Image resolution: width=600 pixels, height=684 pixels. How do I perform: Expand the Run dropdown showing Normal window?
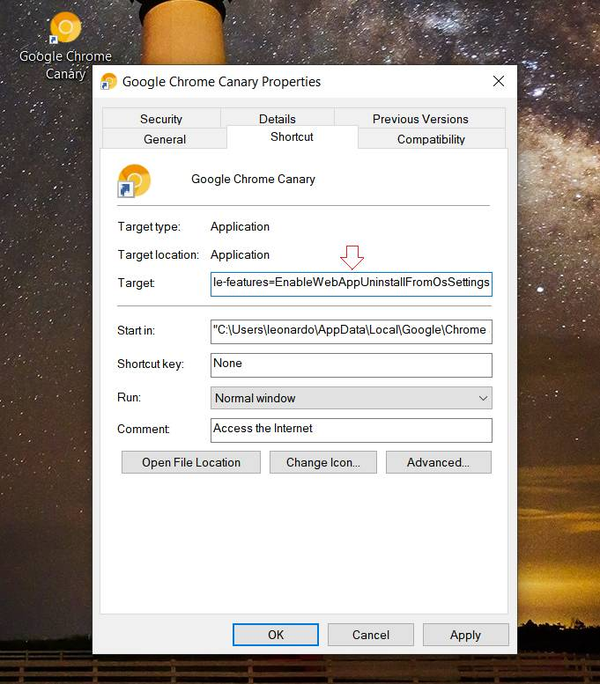(x=351, y=398)
